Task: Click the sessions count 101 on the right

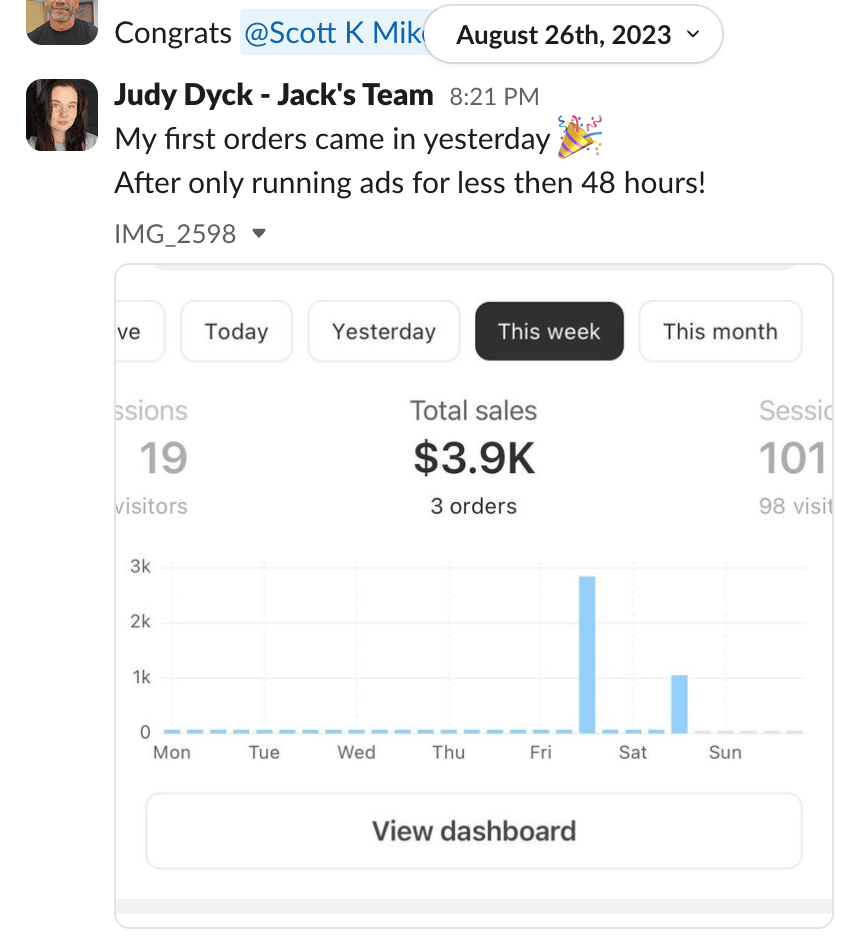Action: [793, 459]
